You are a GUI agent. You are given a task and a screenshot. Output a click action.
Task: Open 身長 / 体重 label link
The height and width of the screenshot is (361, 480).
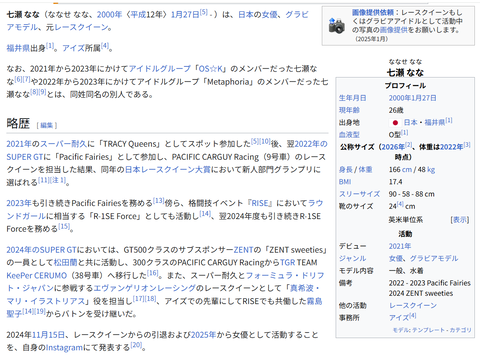point(355,170)
